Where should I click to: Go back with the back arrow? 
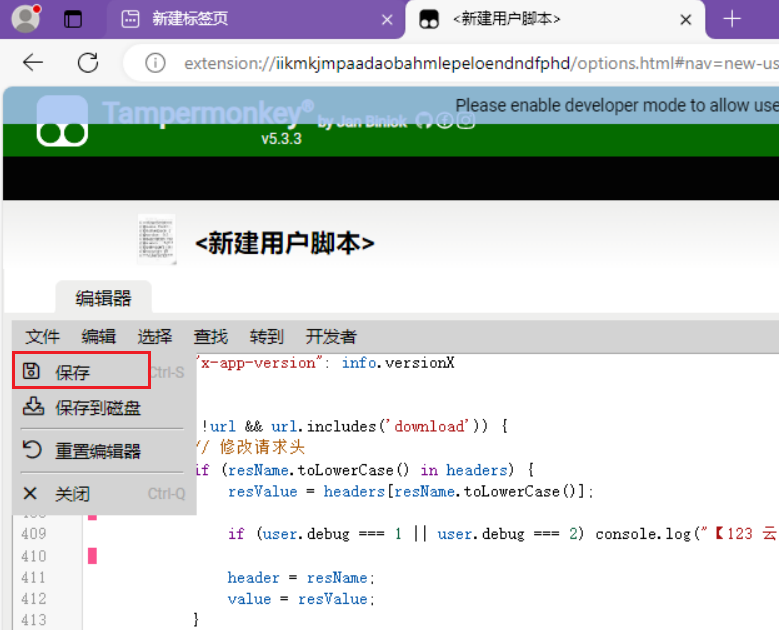click(x=33, y=63)
